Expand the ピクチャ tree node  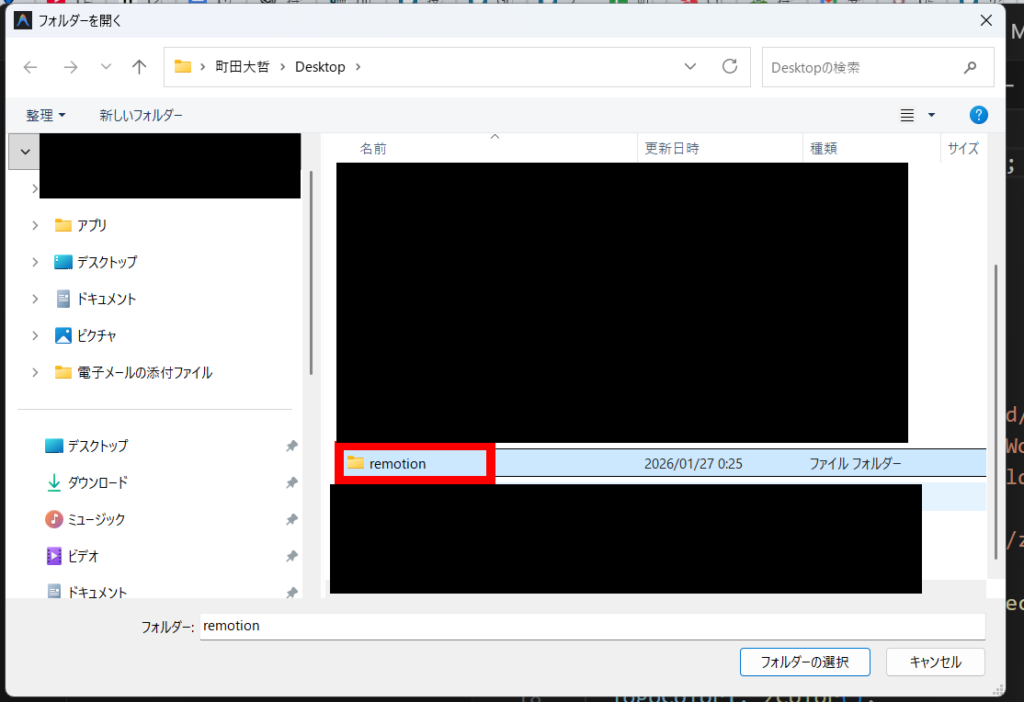point(35,335)
